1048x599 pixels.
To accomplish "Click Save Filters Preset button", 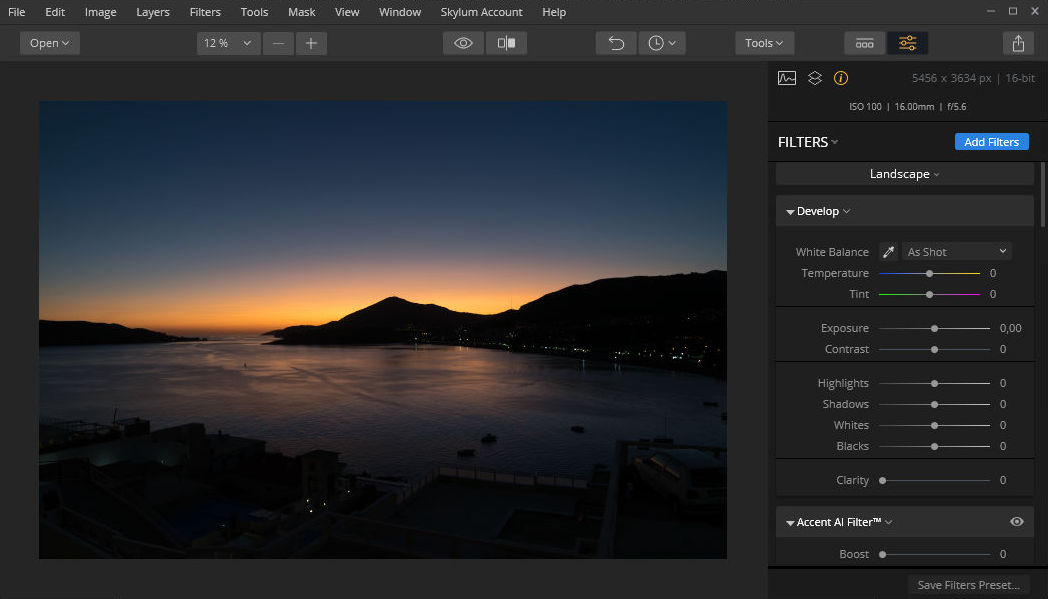I will pos(968,585).
